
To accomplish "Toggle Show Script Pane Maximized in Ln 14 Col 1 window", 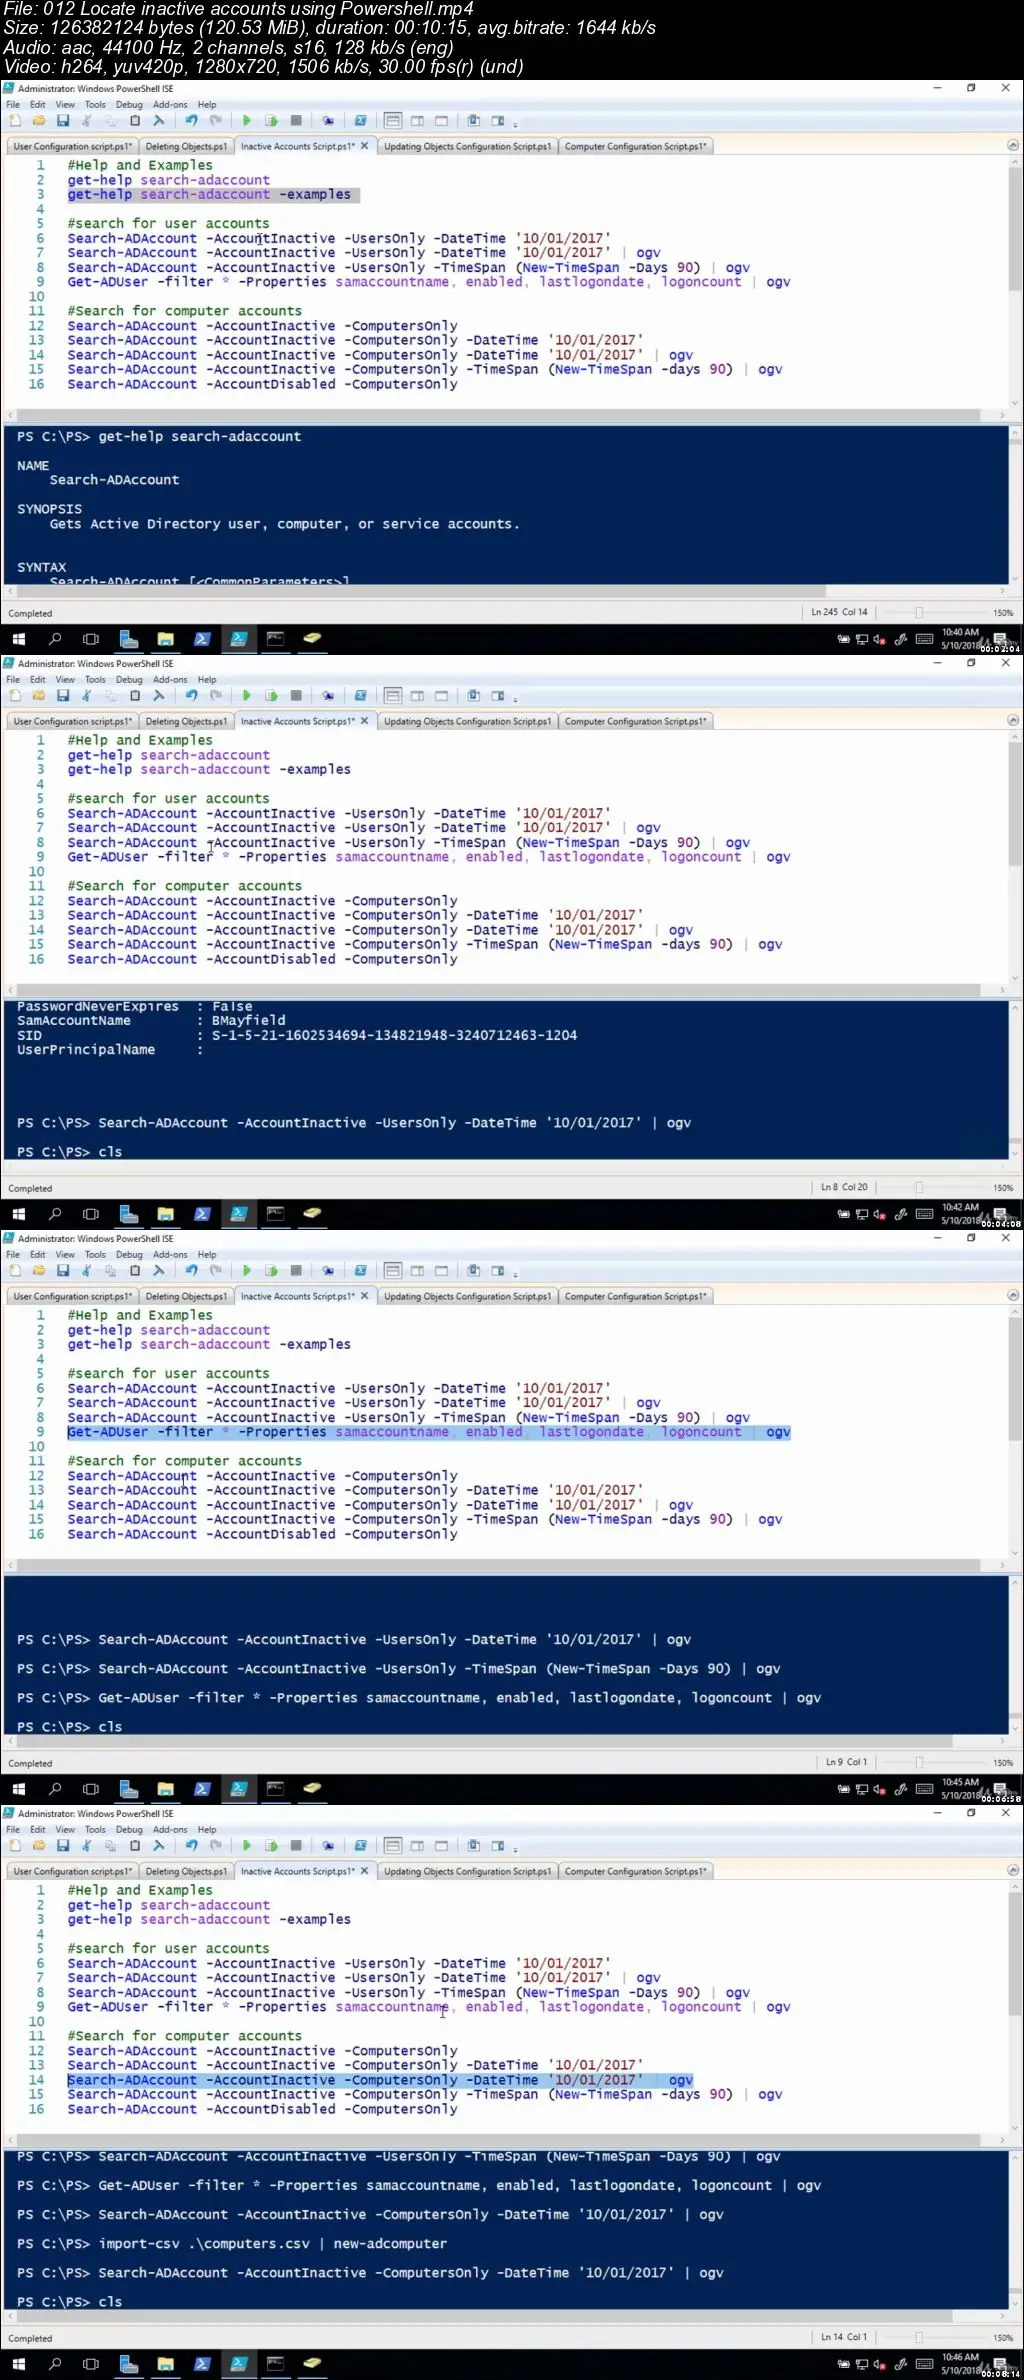I will (x=441, y=1846).
